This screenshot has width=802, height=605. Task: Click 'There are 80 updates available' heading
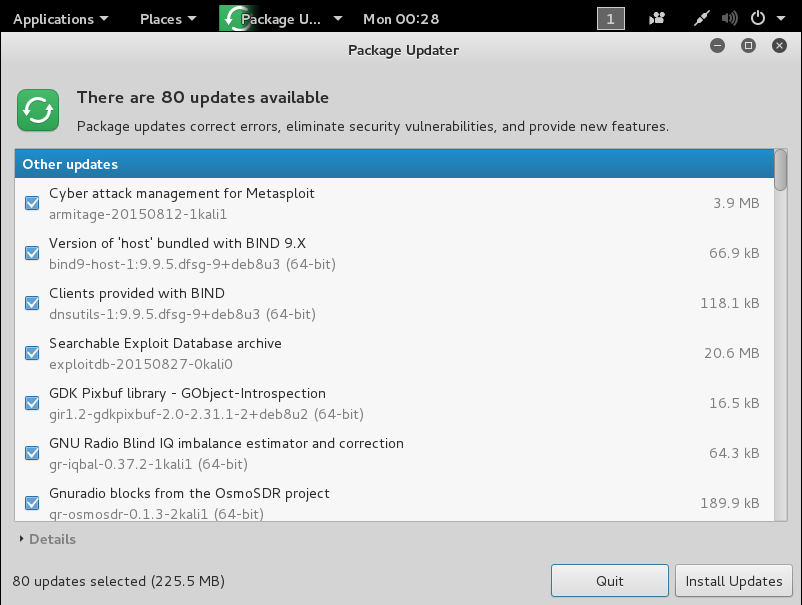click(x=203, y=97)
